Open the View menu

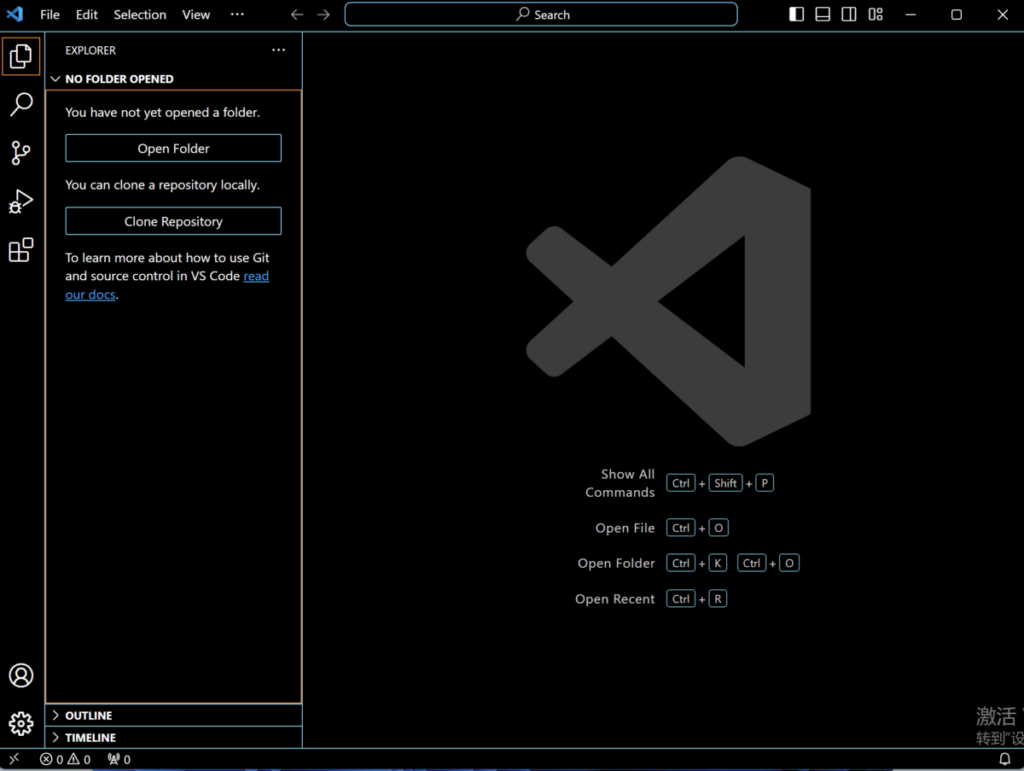[x=196, y=14]
